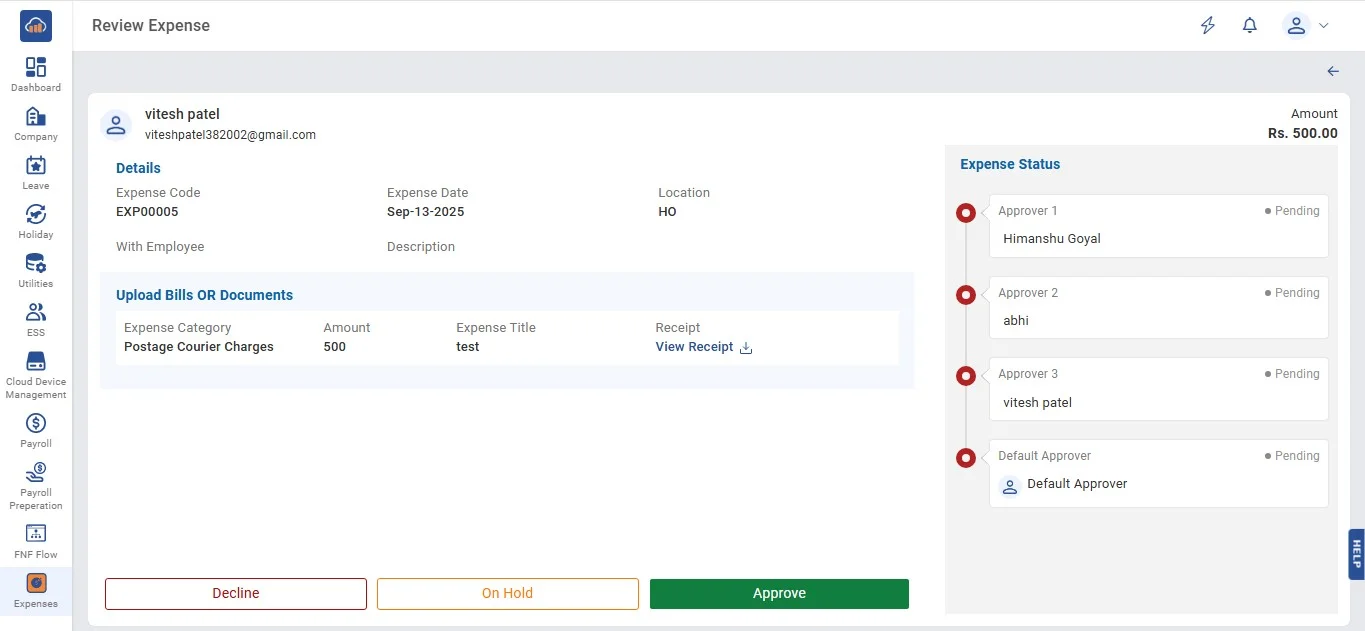The height and width of the screenshot is (631, 1365).
Task: Click the notification bell icon
Action: 1249,26
